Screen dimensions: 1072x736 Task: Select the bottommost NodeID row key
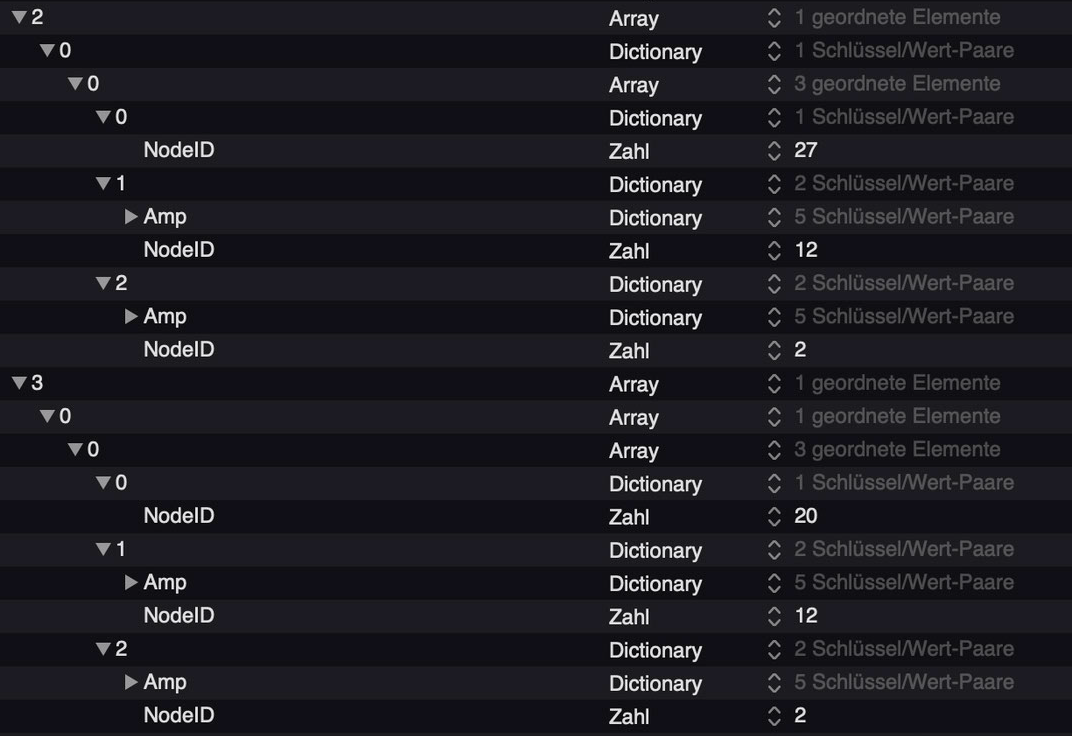179,715
